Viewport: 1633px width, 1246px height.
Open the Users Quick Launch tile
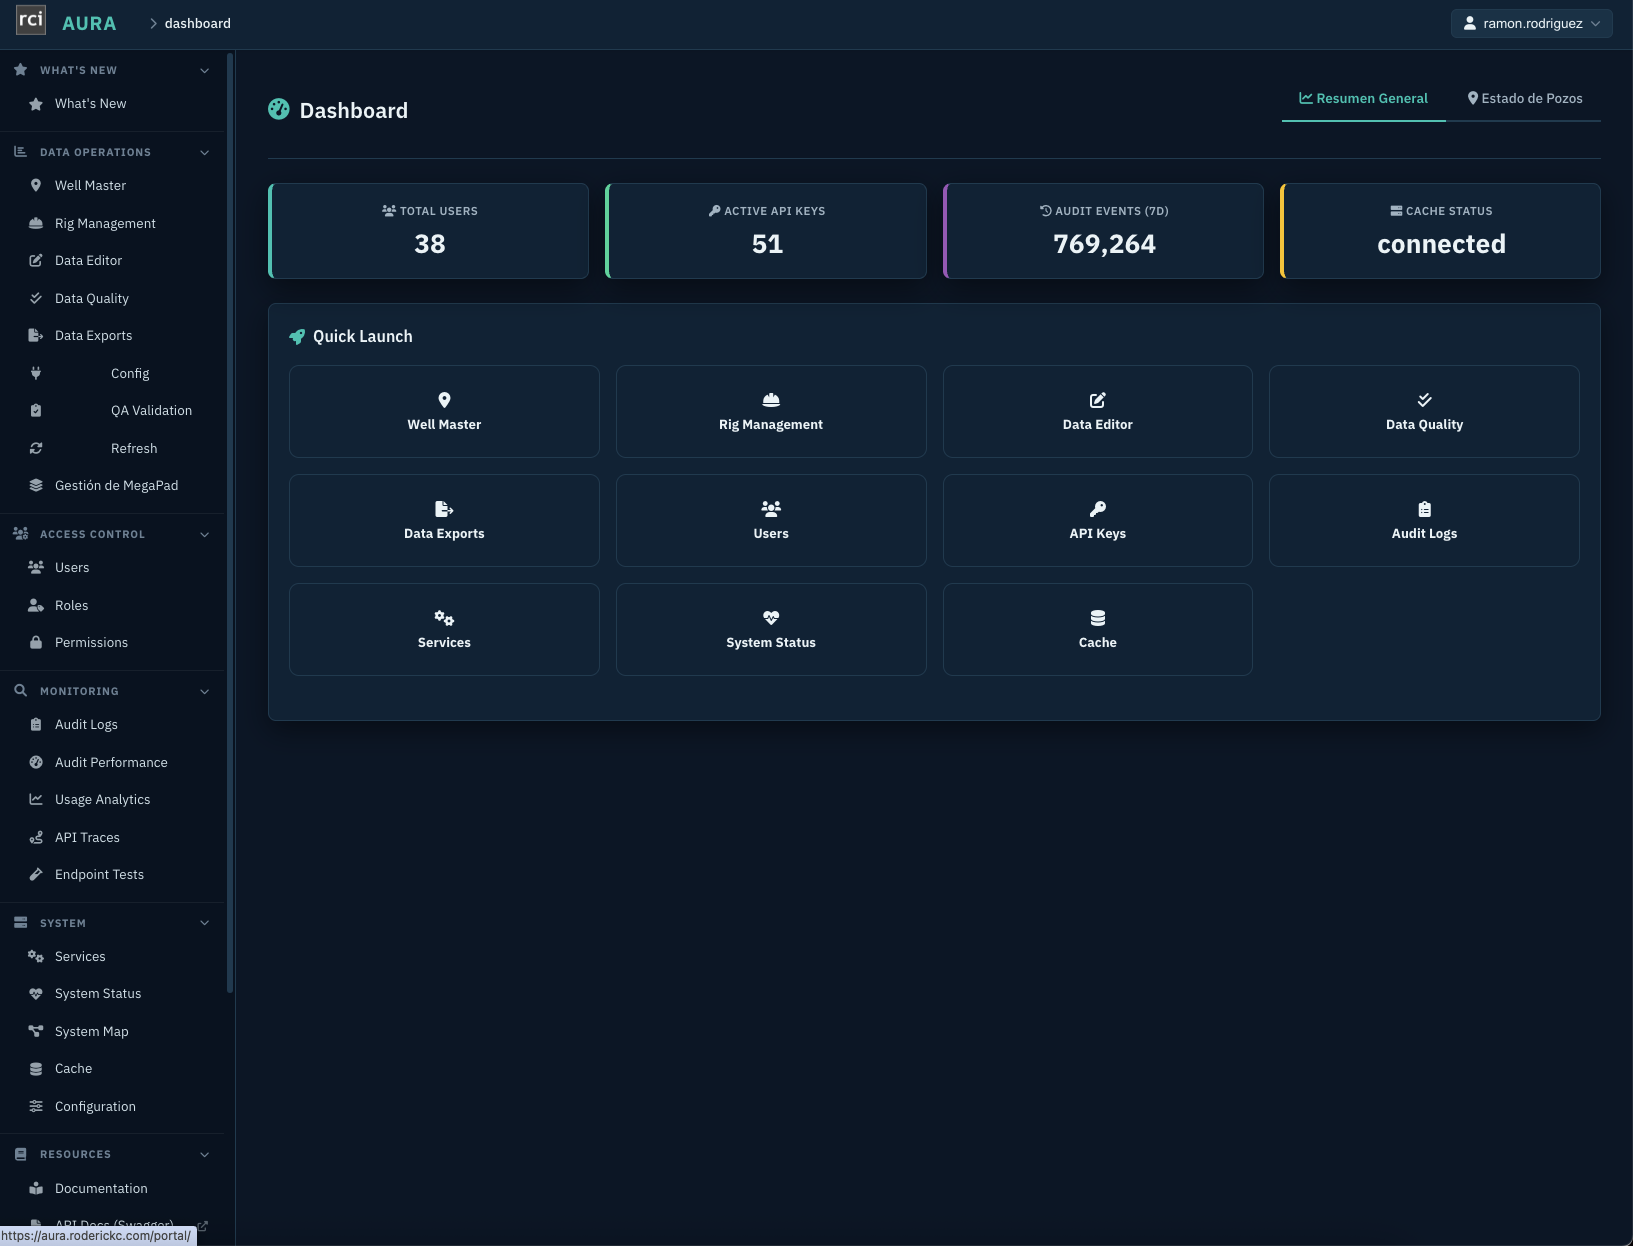point(771,520)
